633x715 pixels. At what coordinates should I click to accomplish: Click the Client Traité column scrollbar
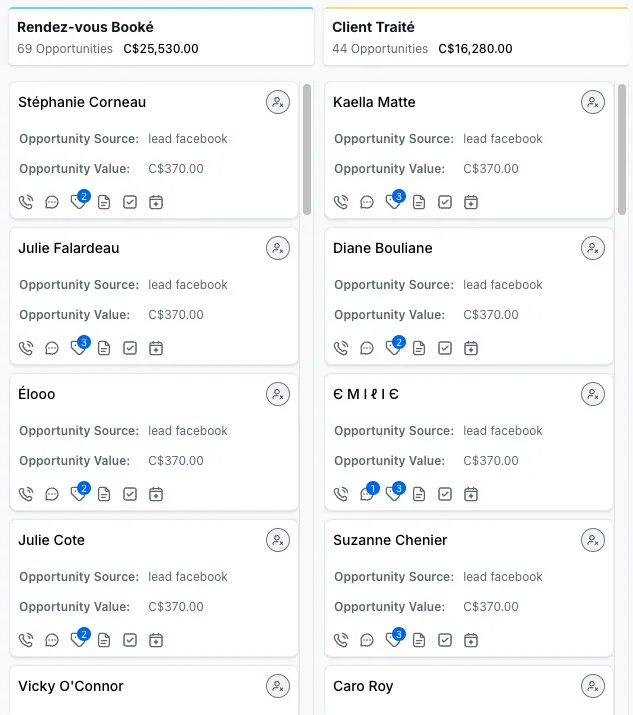622,150
